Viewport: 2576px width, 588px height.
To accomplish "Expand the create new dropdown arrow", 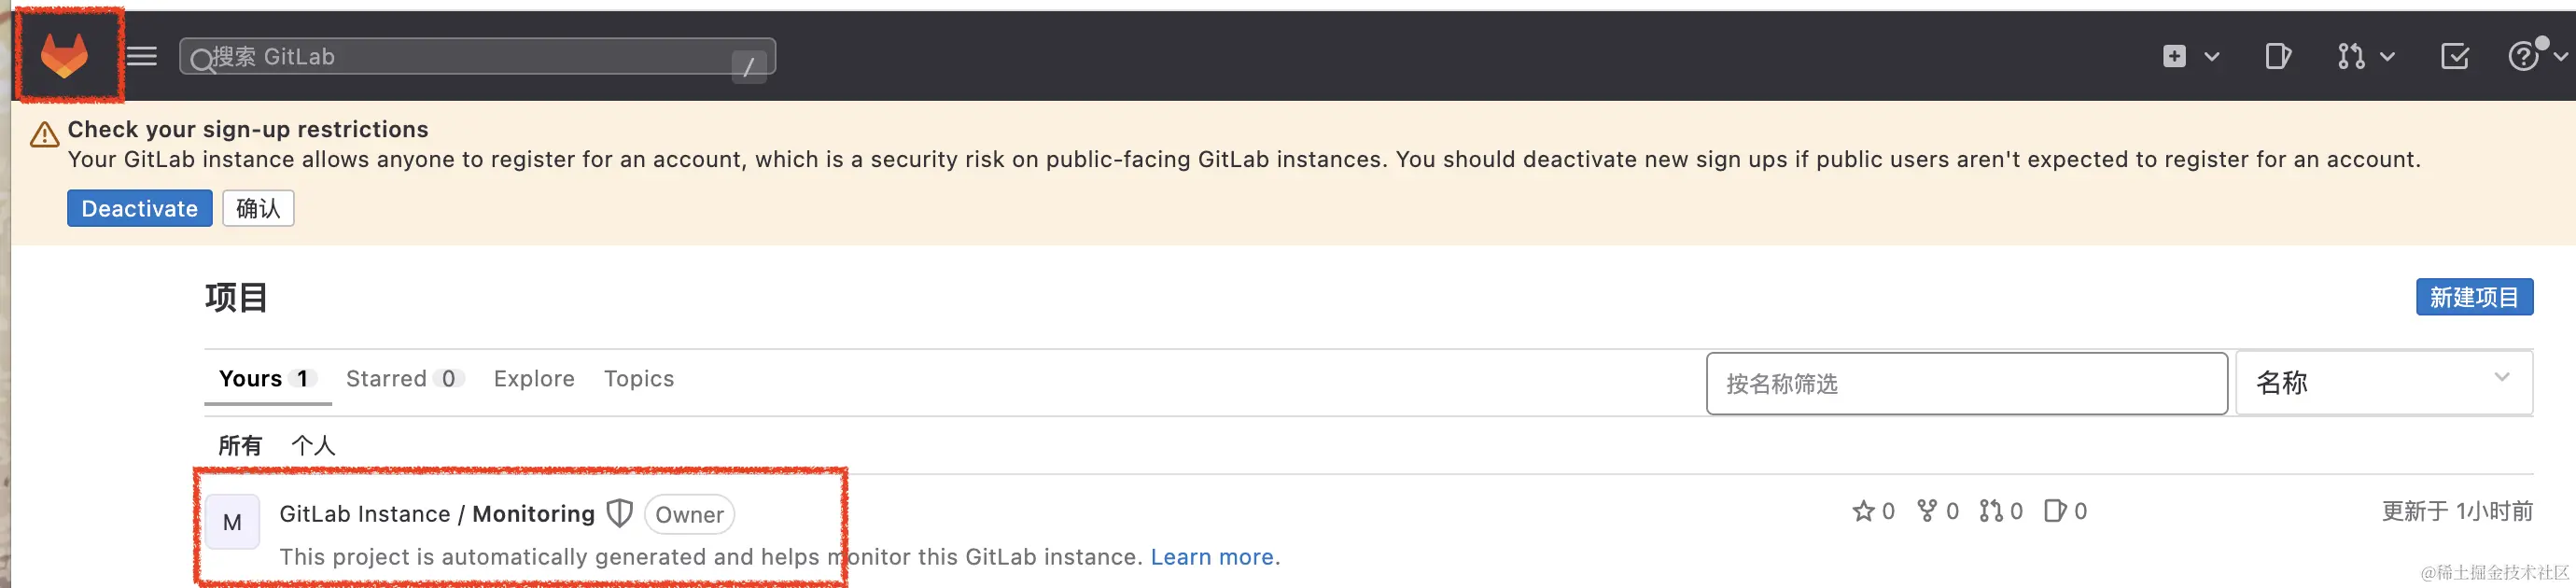I will pos(2212,56).
